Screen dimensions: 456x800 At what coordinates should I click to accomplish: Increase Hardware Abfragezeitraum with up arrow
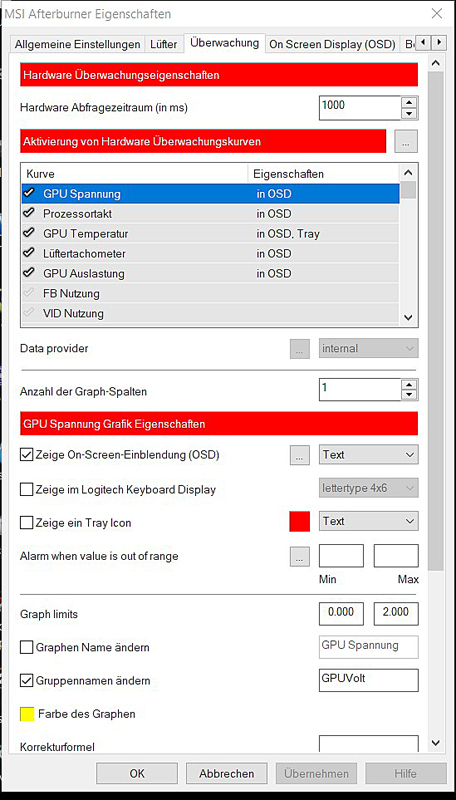pyautogui.click(x=409, y=102)
